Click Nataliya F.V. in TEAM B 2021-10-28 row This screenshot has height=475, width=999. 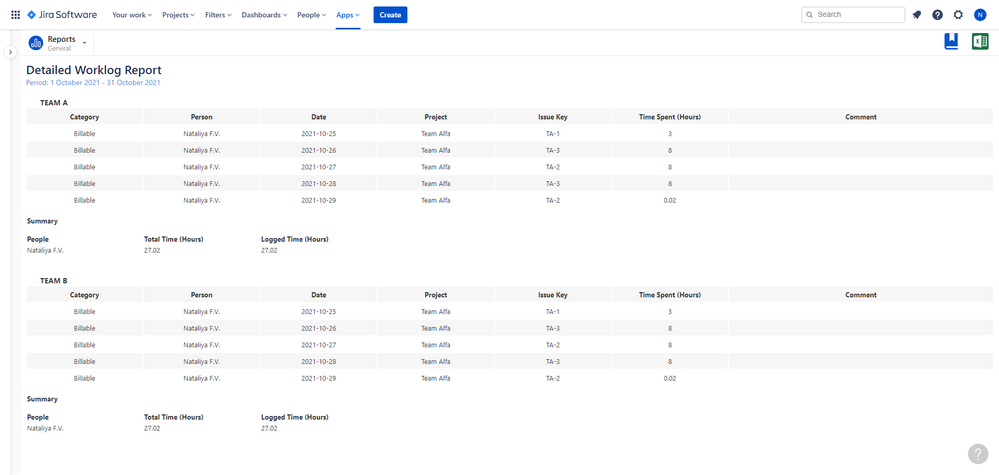[x=201, y=361]
